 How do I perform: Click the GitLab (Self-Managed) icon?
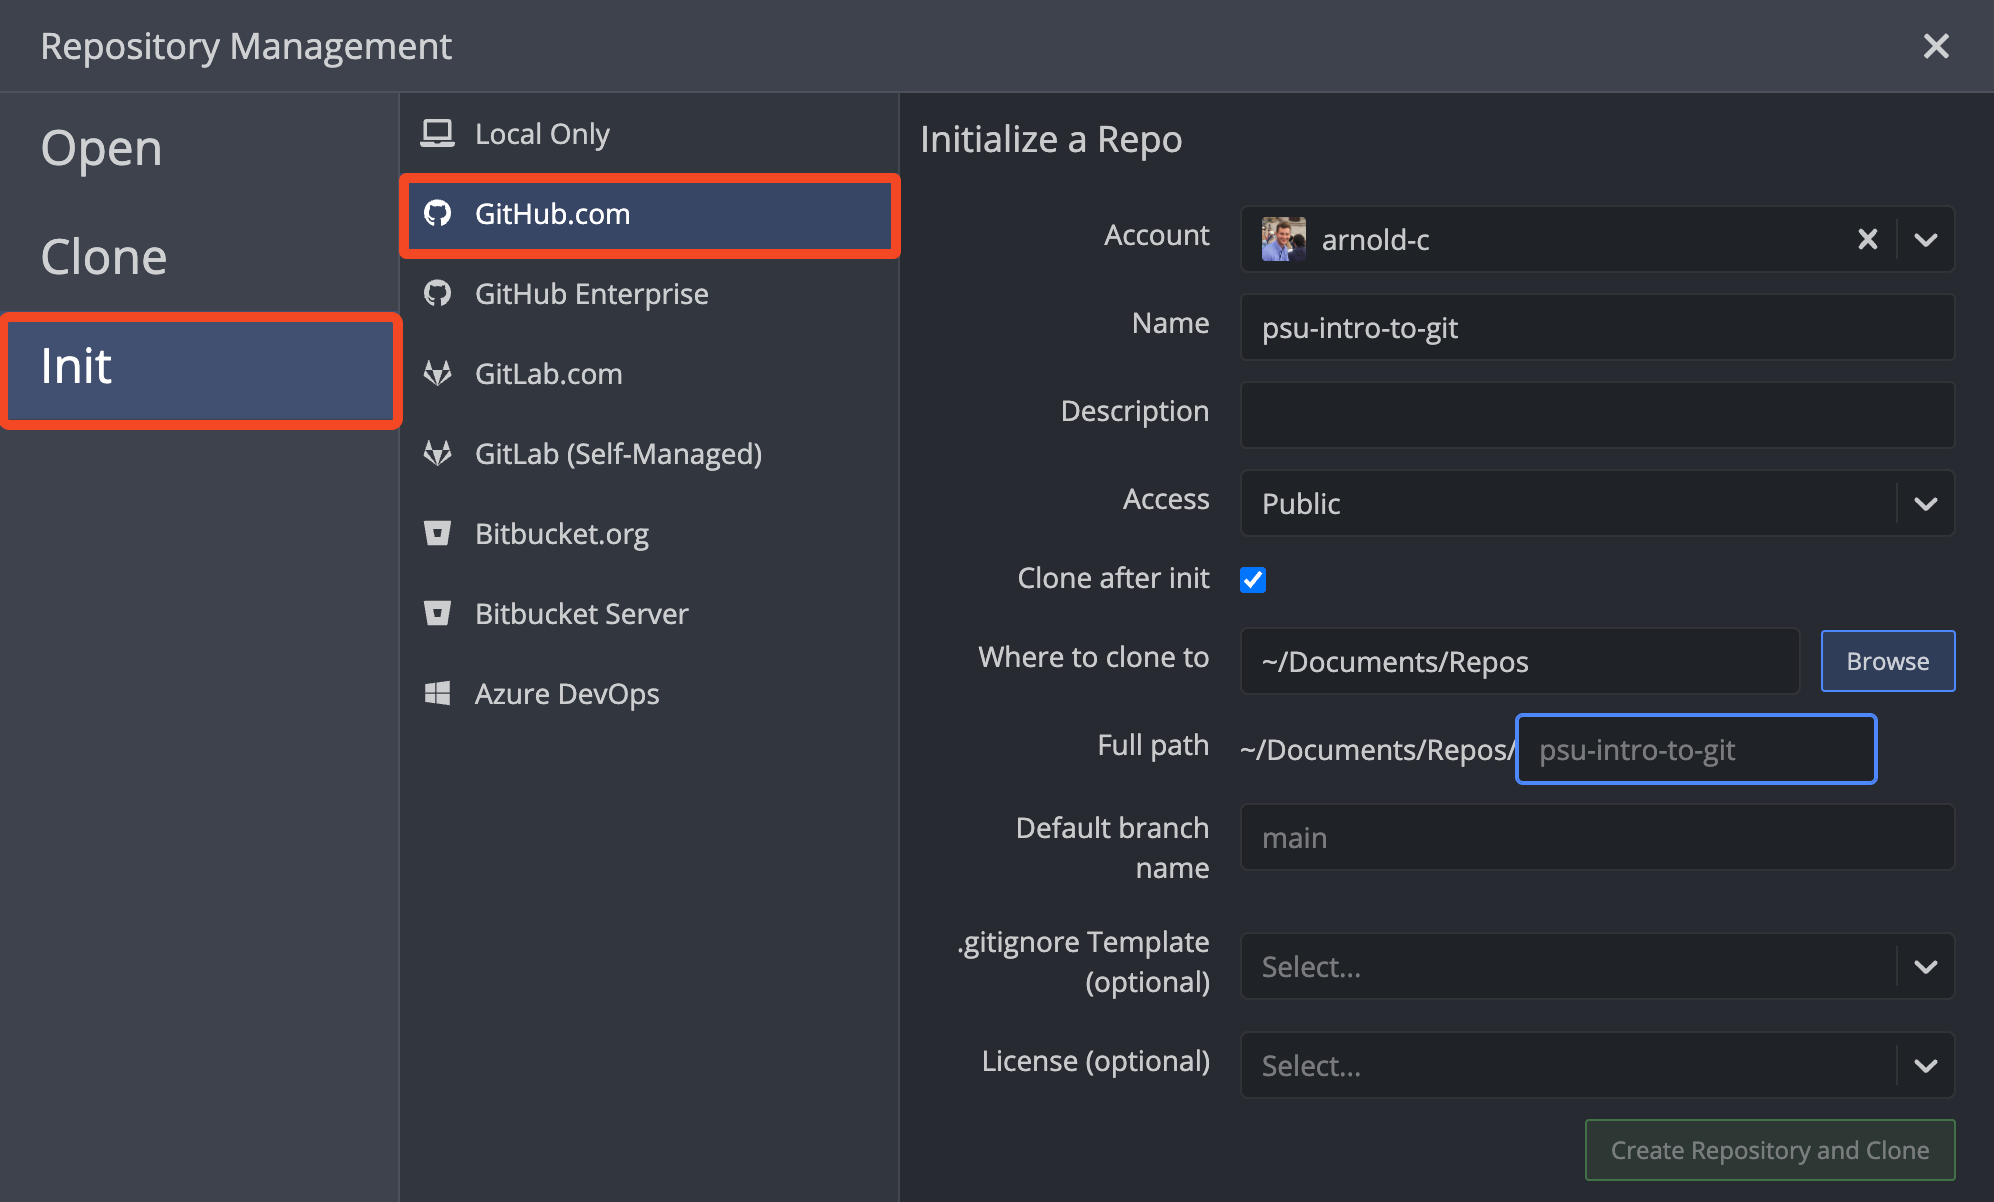click(437, 453)
